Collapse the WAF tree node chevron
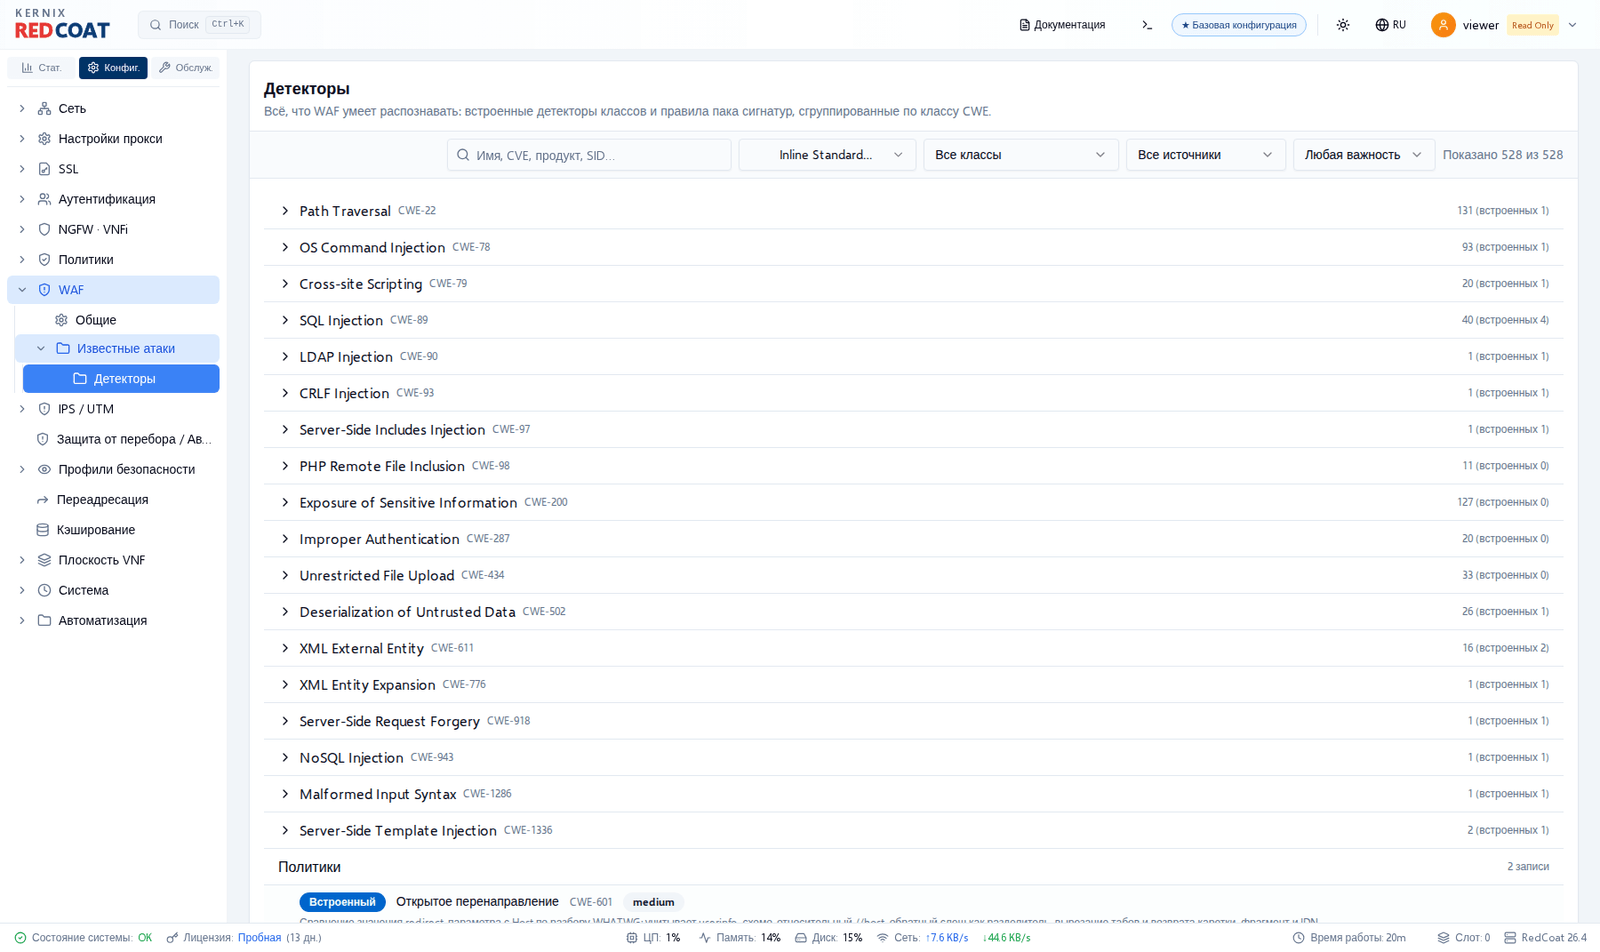The height and width of the screenshot is (952, 1600). tap(22, 289)
